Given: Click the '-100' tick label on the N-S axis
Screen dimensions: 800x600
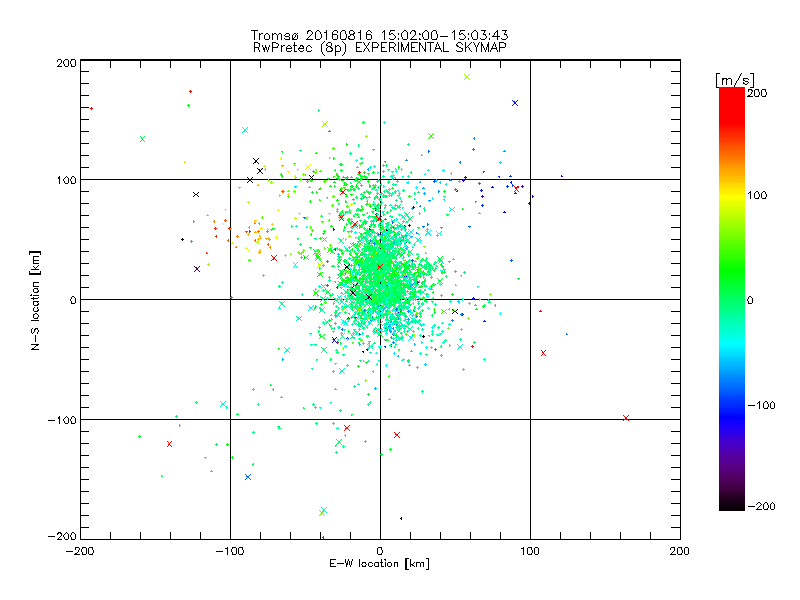Looking at the screenshot, I should (62, 420).
